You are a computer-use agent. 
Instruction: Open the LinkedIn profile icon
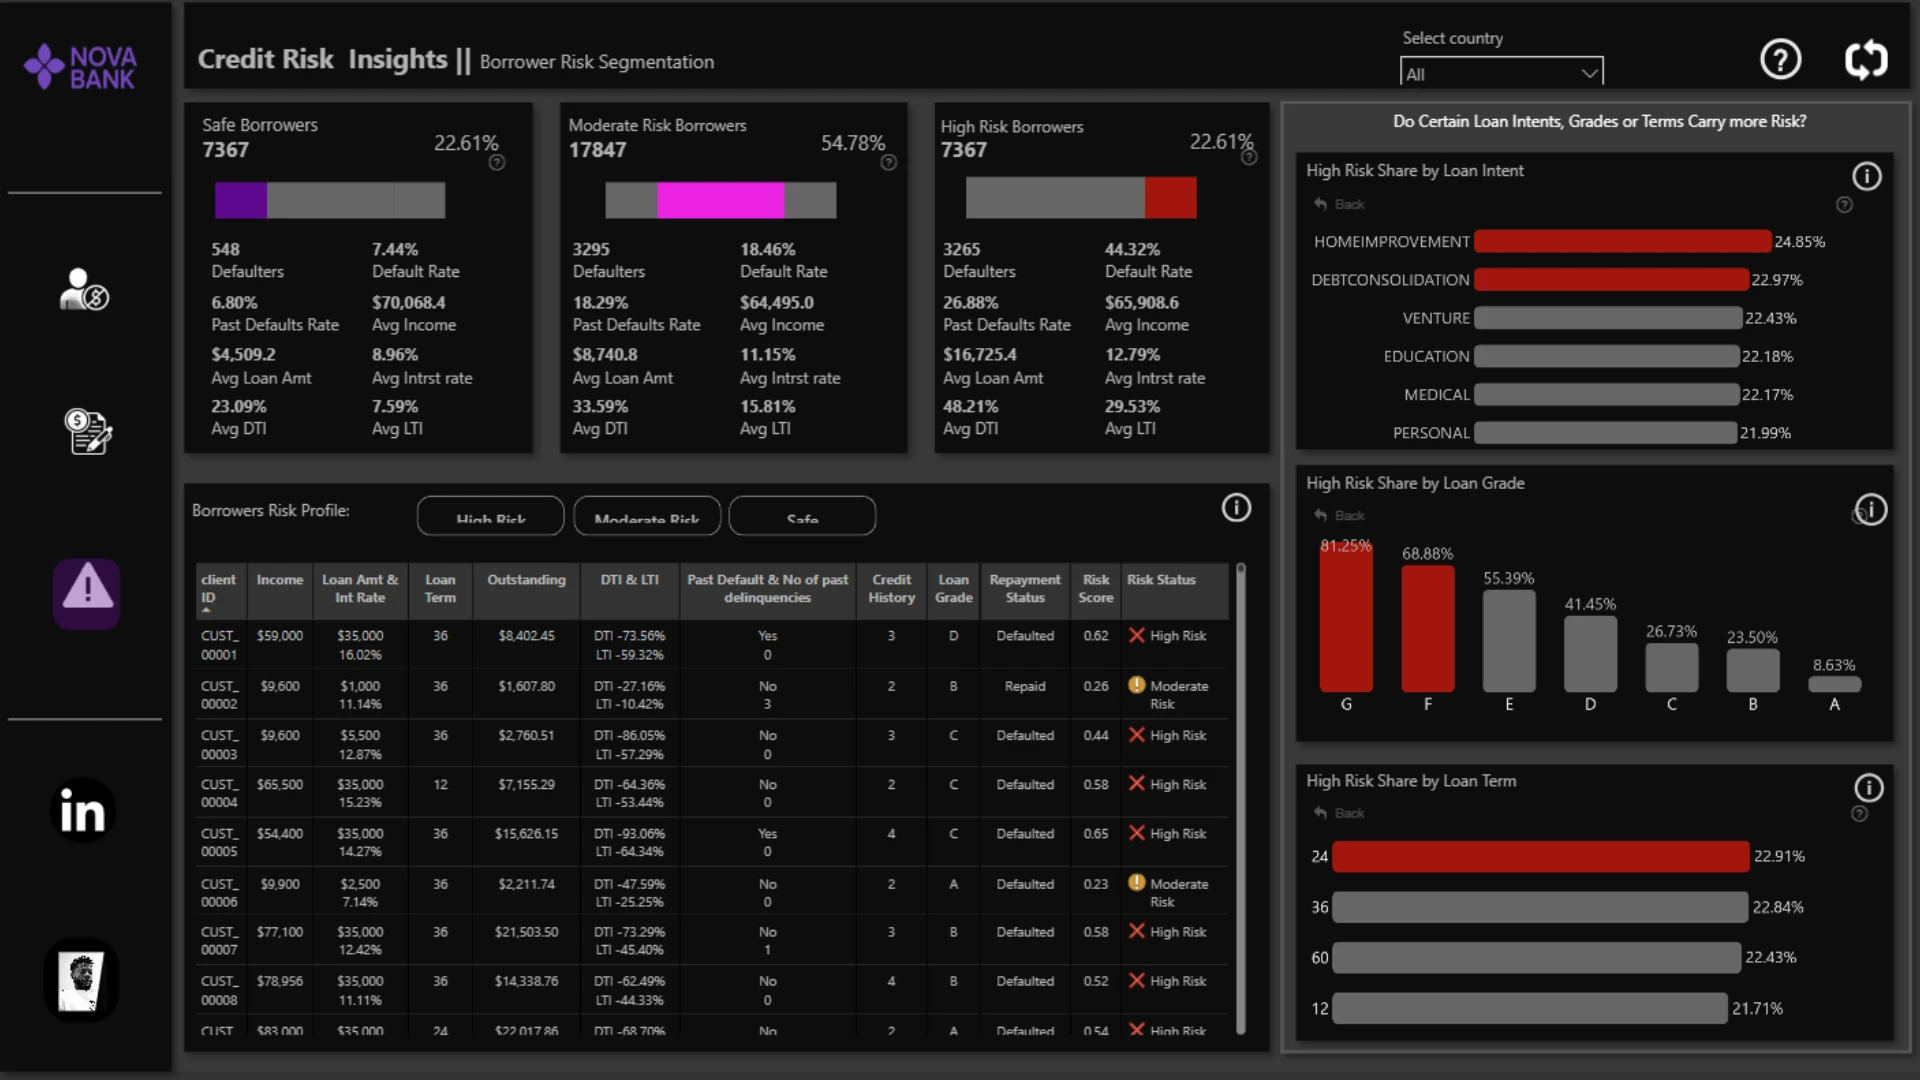pyautogui.click(x=82, y=810)
